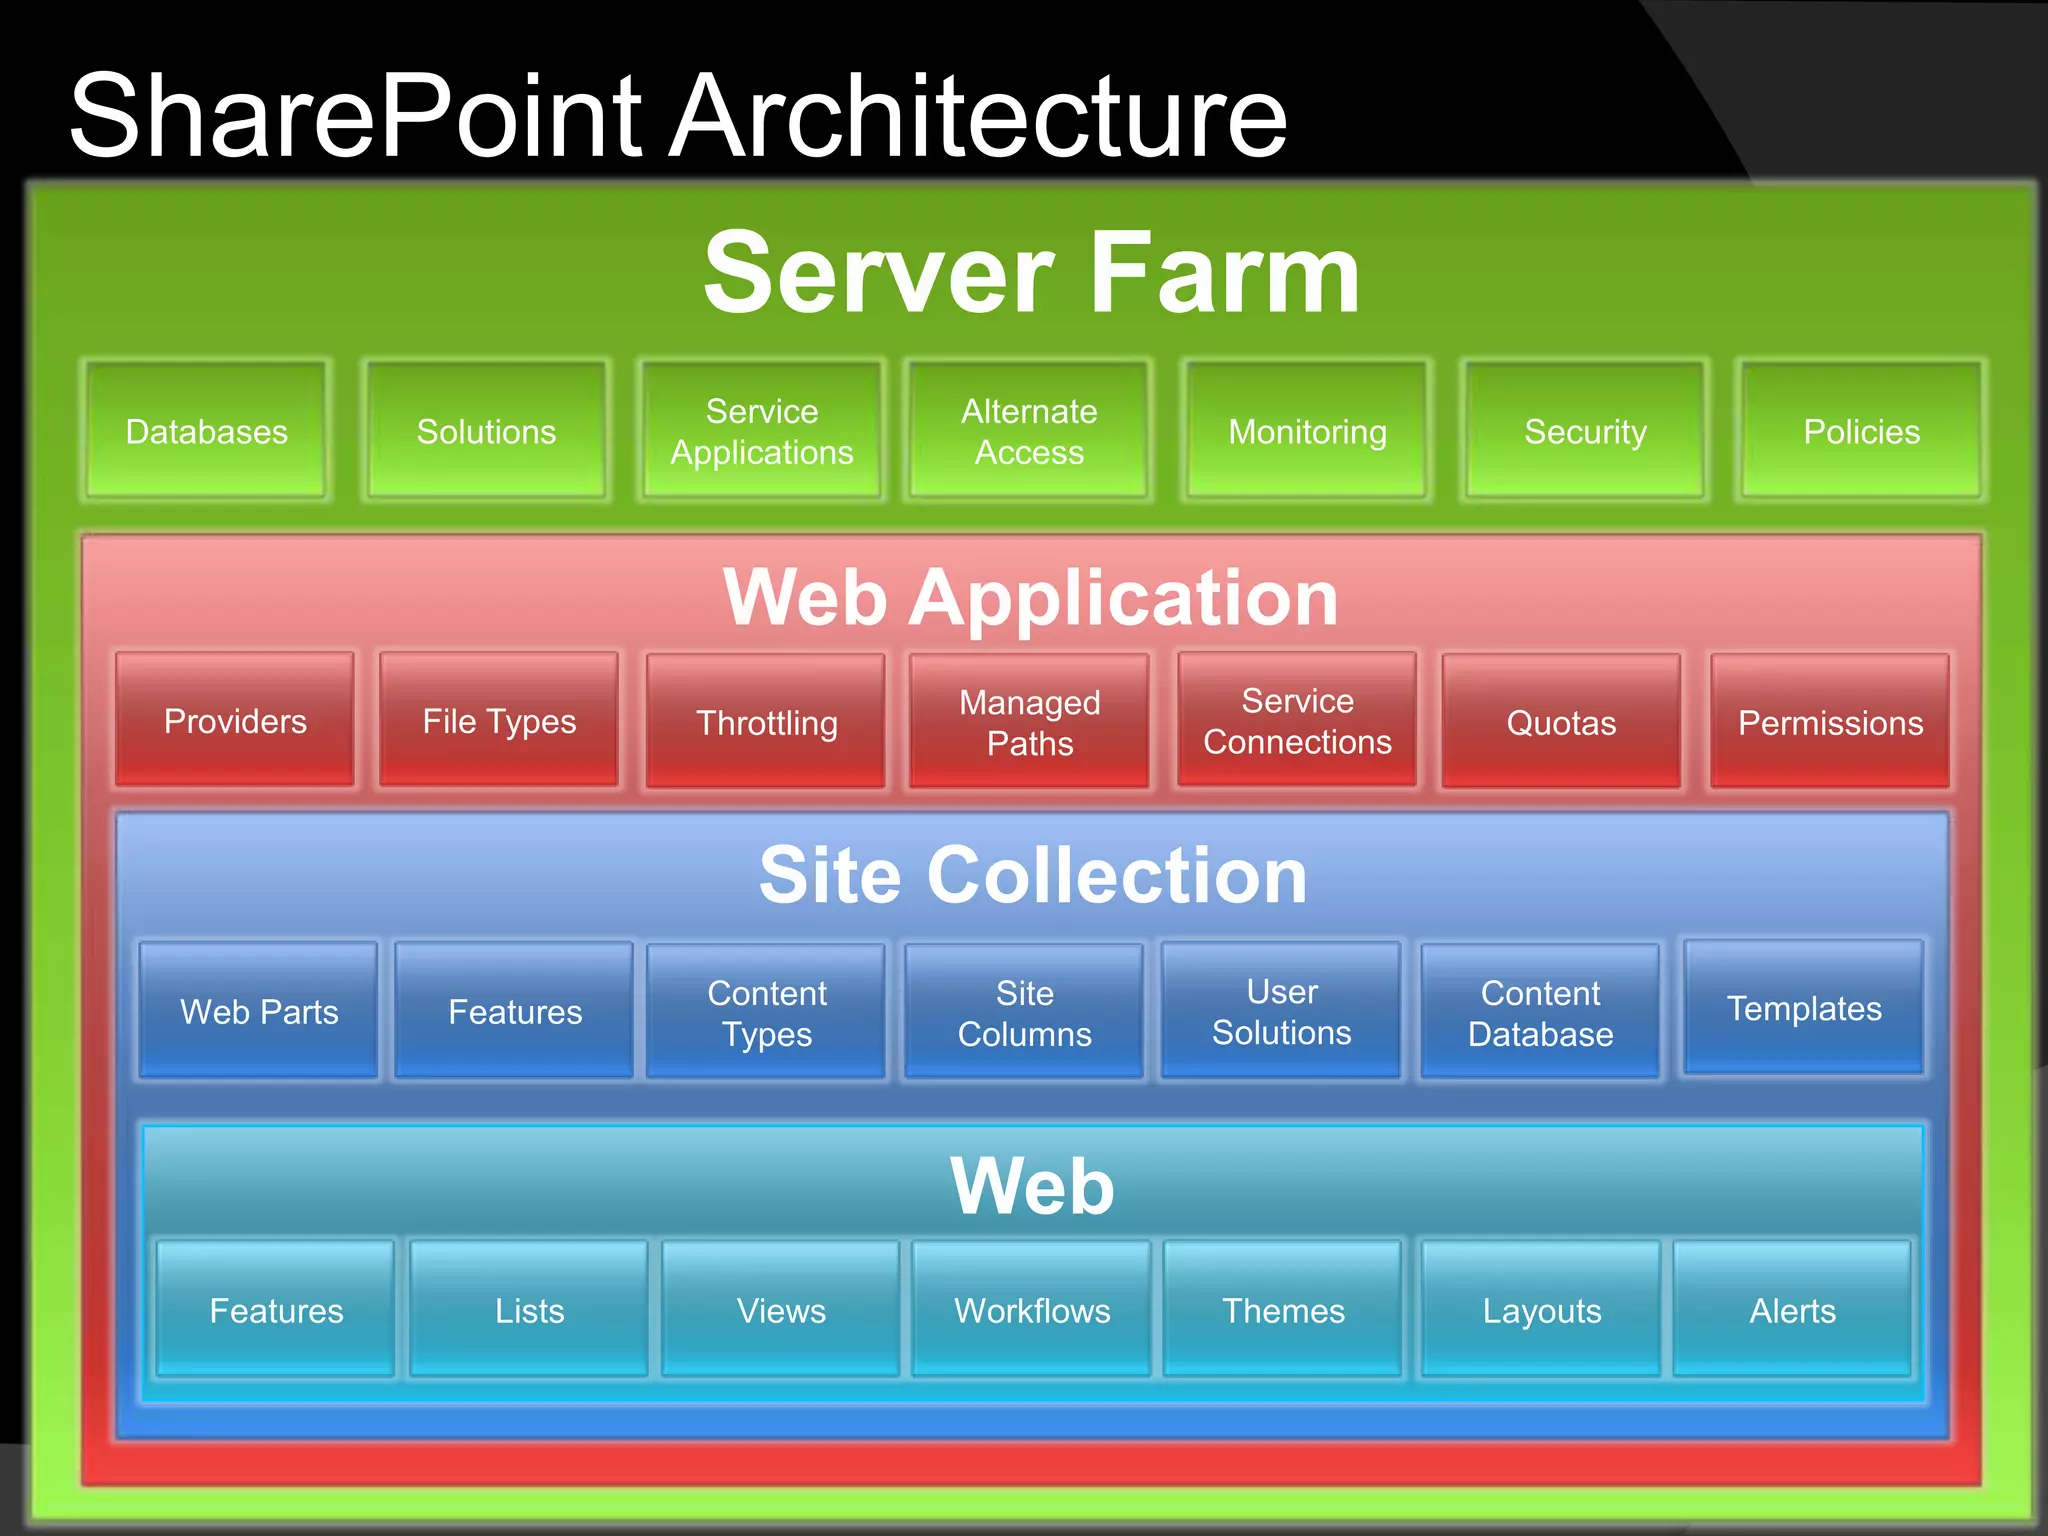
Task: Click the Quotas box
Action: click(1561, 721)
